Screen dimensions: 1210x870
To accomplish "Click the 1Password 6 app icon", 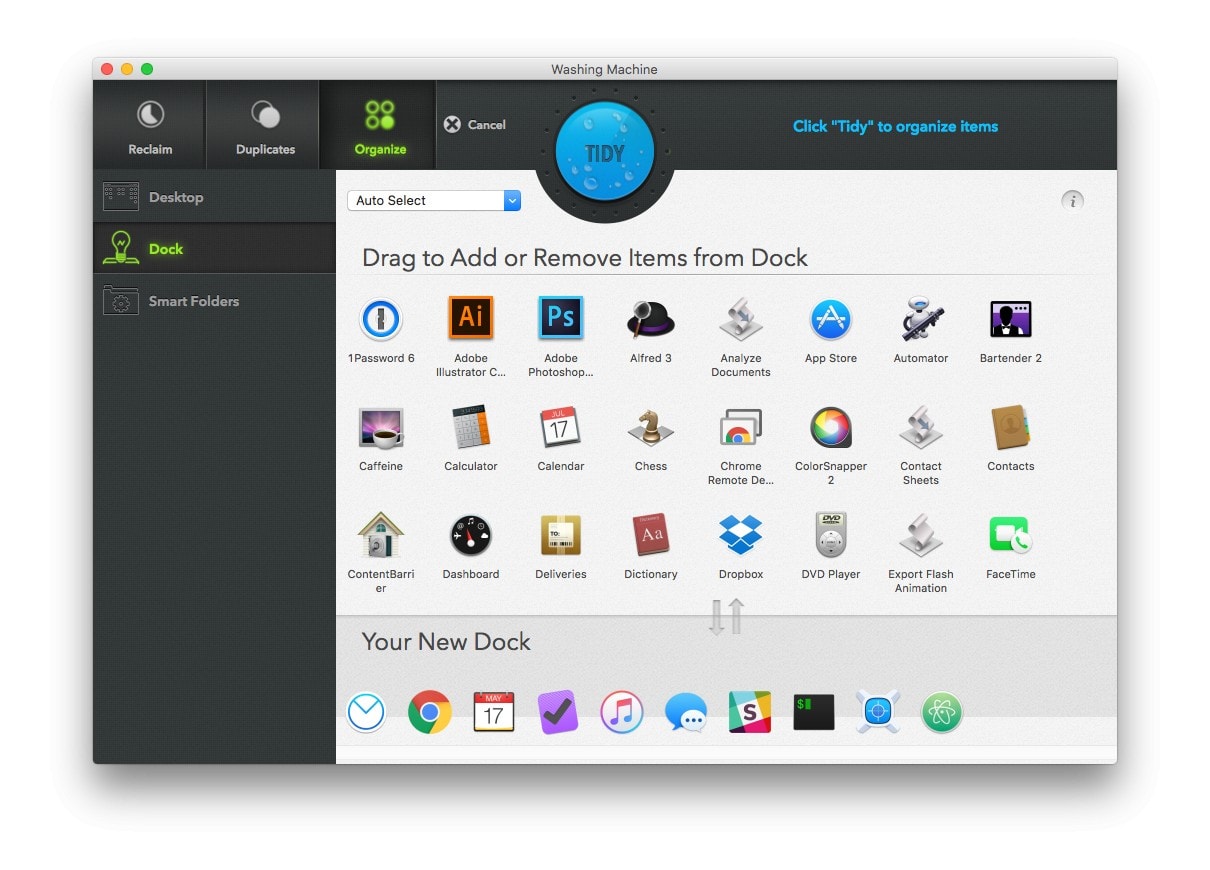I will [x=380, y=320].
